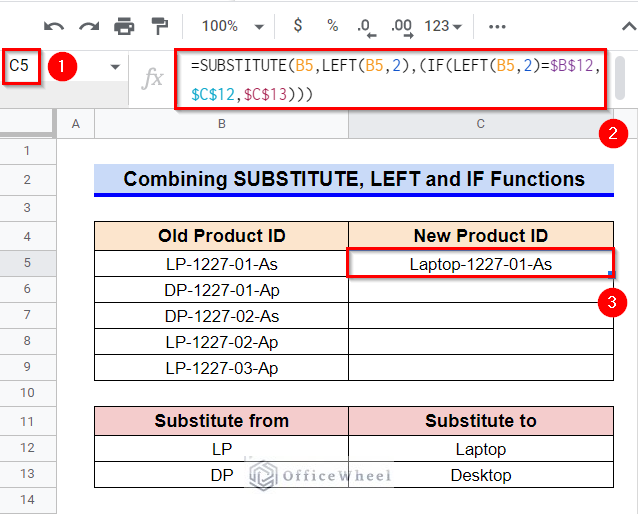Select the cell containing Laptop in row 12
This screenshot has width=638, height=514.
[481, 449]
